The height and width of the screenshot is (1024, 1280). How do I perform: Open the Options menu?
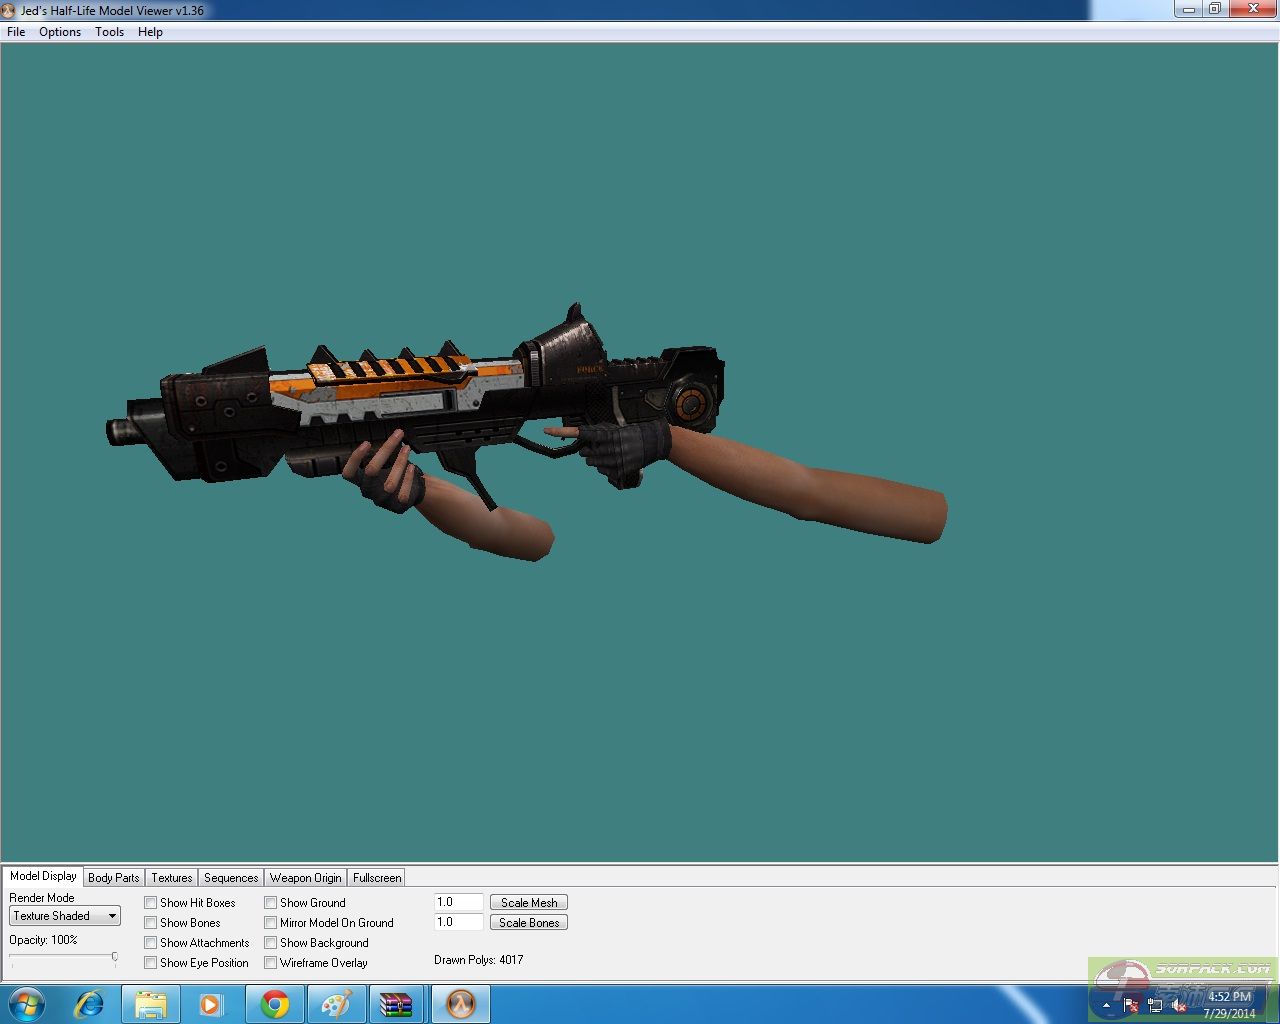60,32
